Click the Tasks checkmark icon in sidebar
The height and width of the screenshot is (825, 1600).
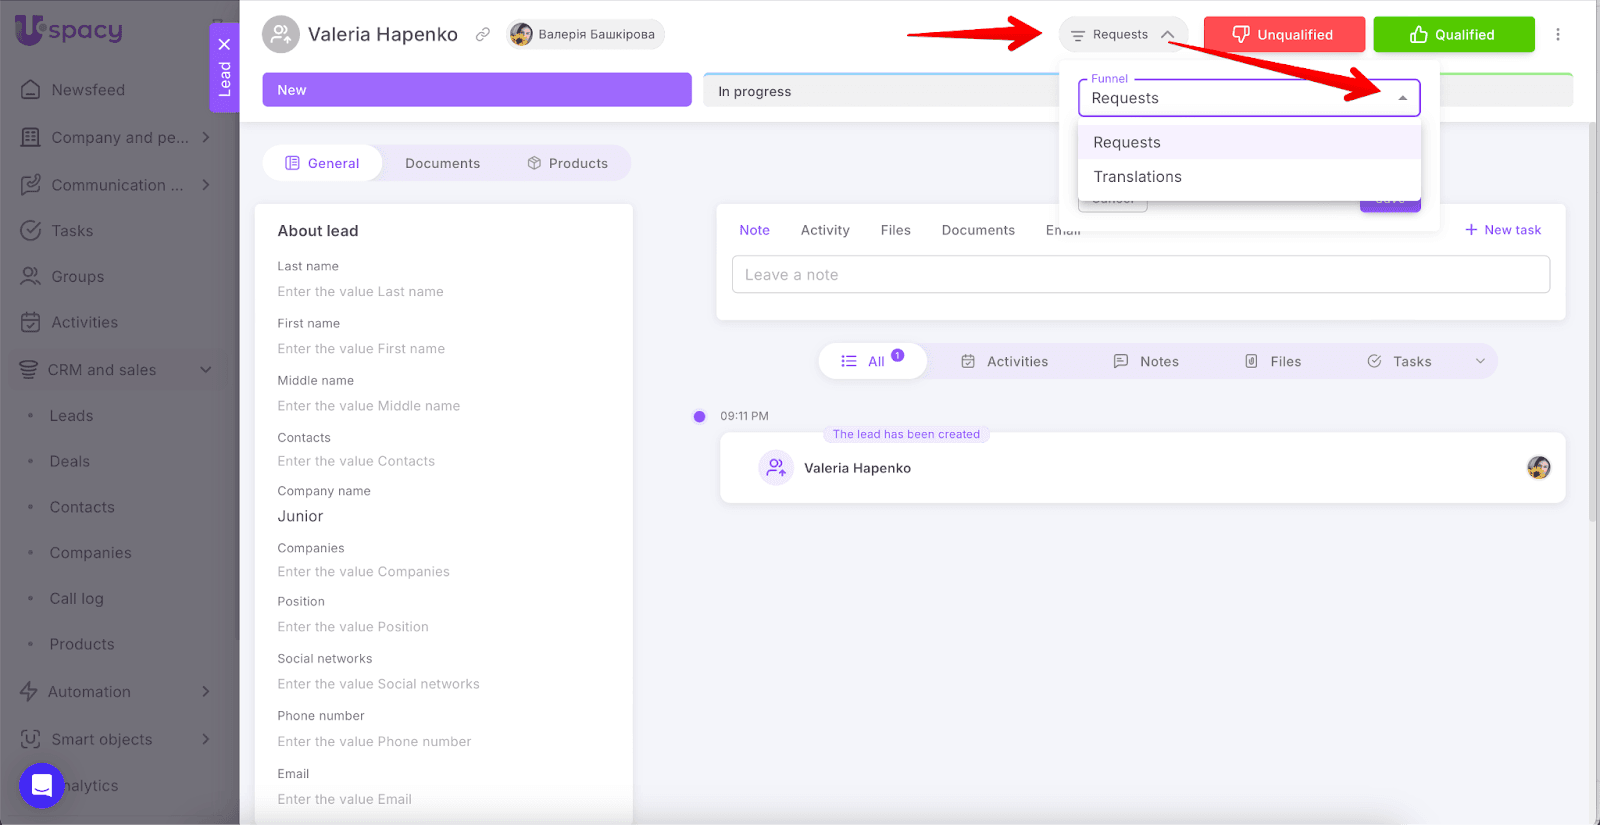pyautogui.click(x=31, y=231)
